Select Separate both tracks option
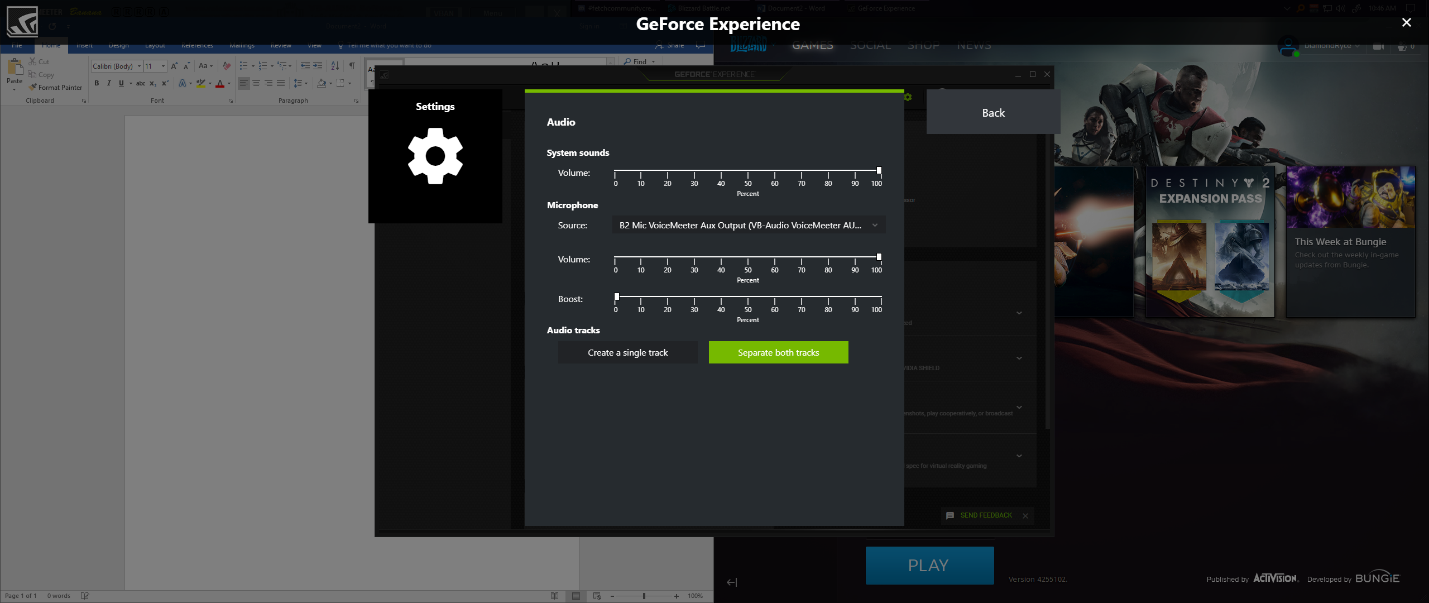The width and height of the screenshot is (1429, 603). 778,352
